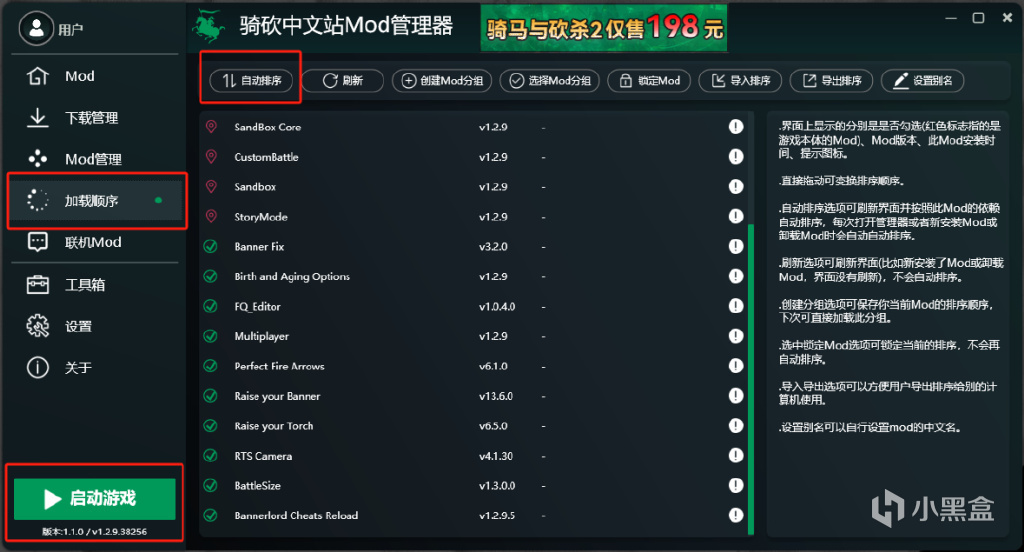
Task: Uncheck the RTS Camera mod
Action: pos(210,455)
